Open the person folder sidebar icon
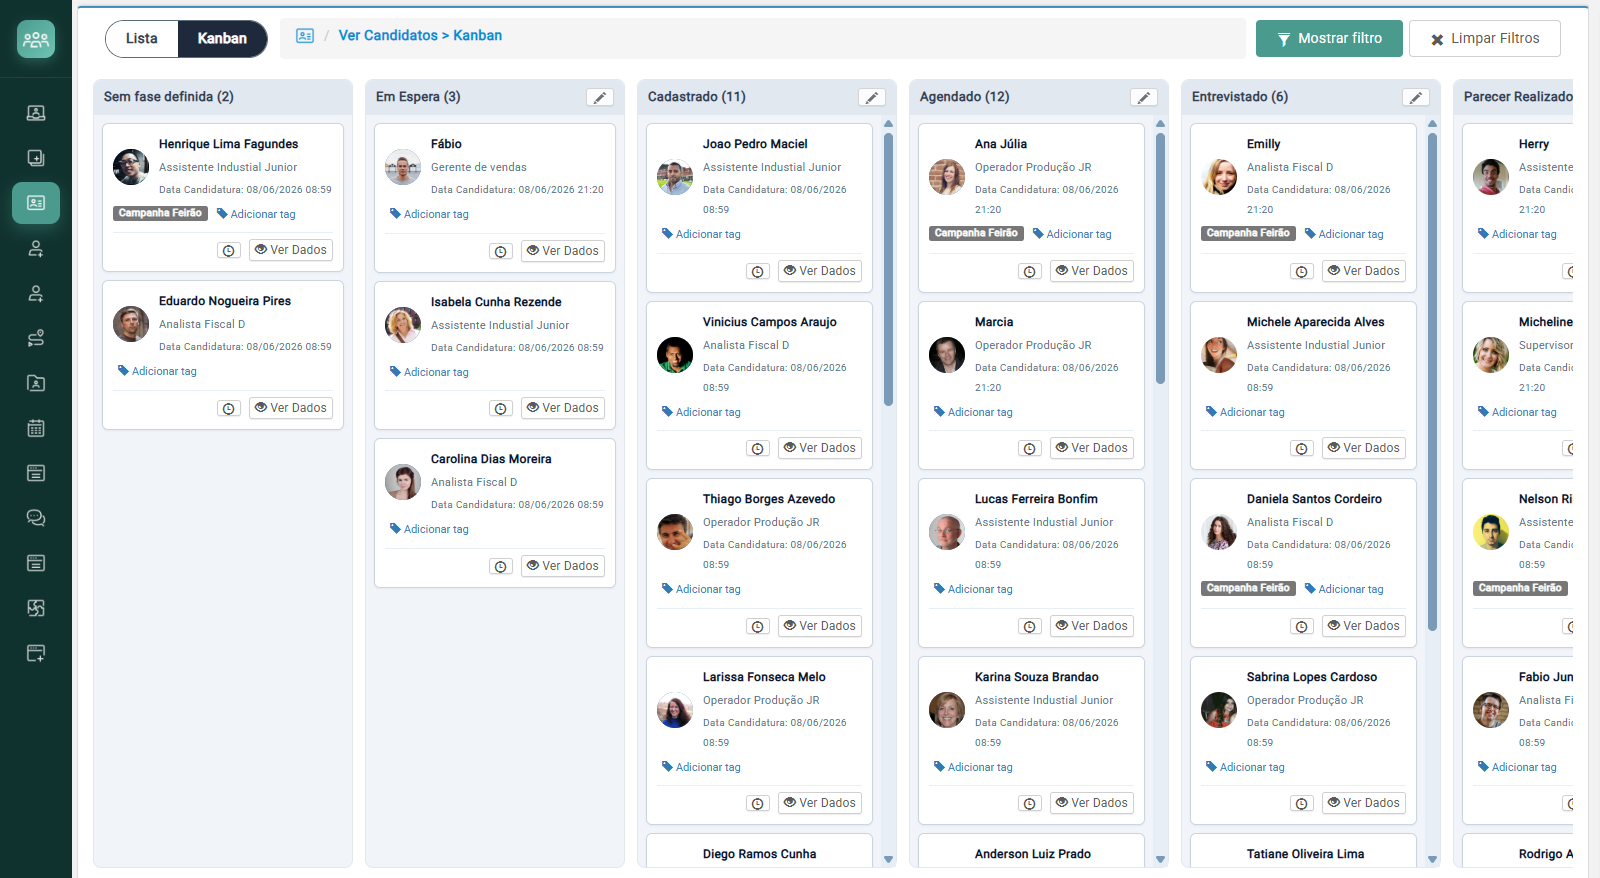This screenshot has width=1600, height=878. coord(36,383)
